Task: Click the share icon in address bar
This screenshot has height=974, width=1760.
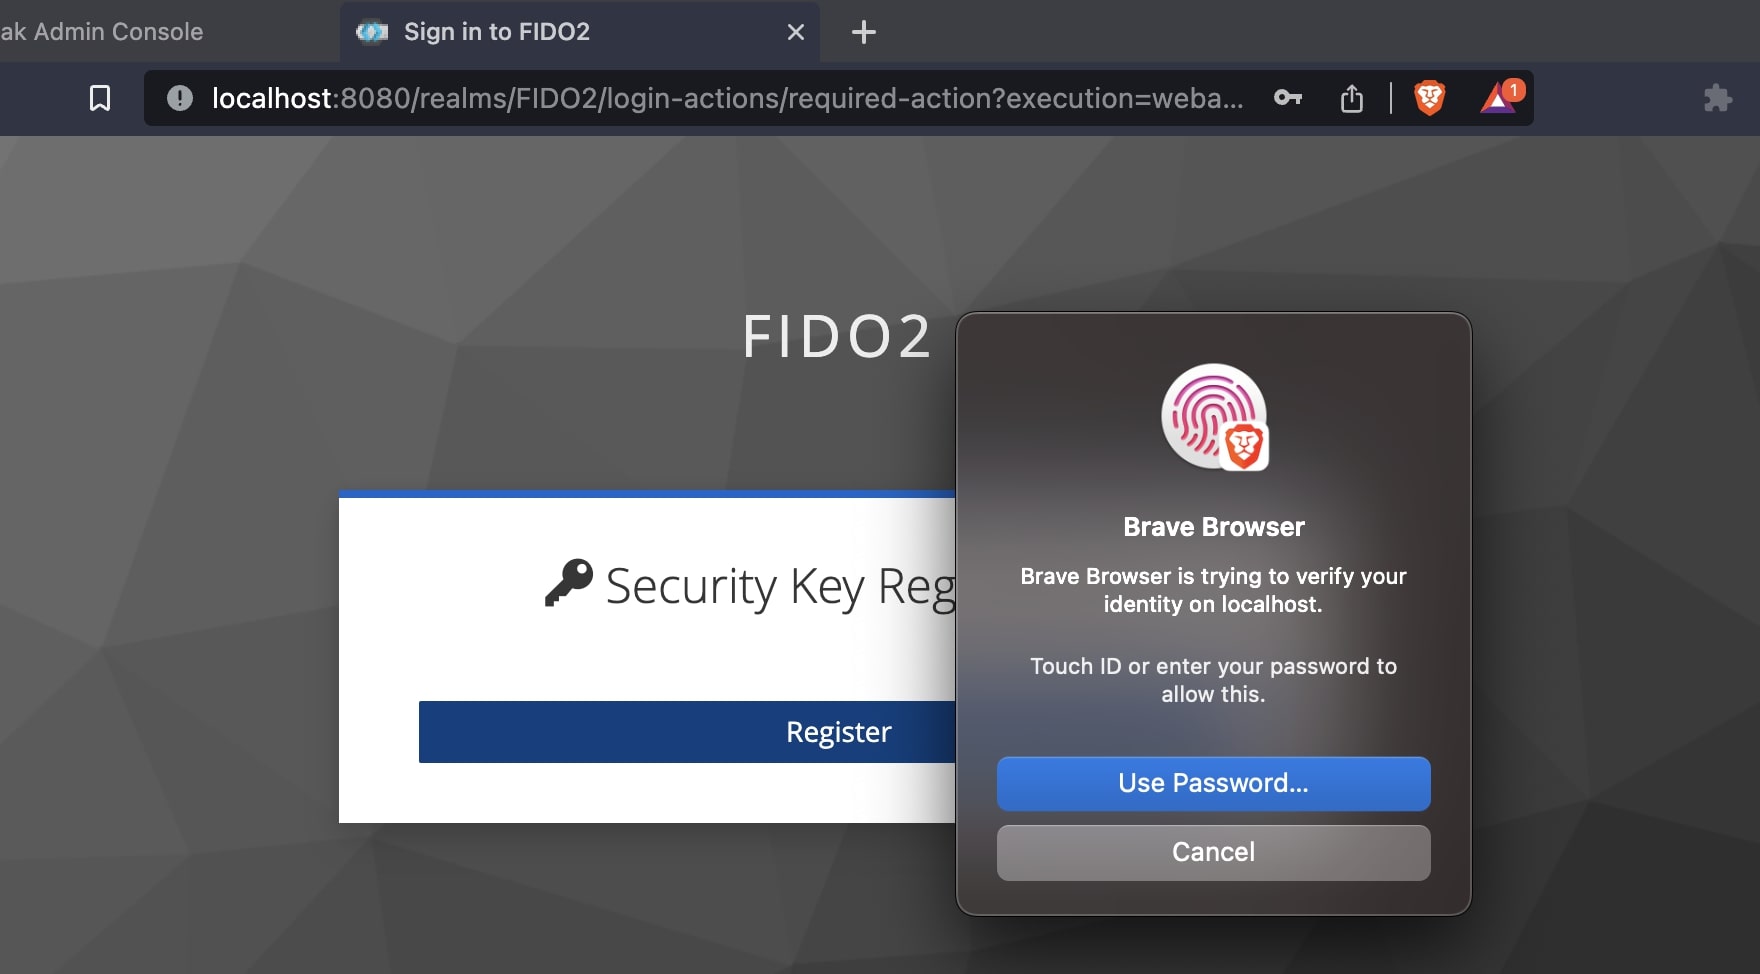Action: 1351,98
